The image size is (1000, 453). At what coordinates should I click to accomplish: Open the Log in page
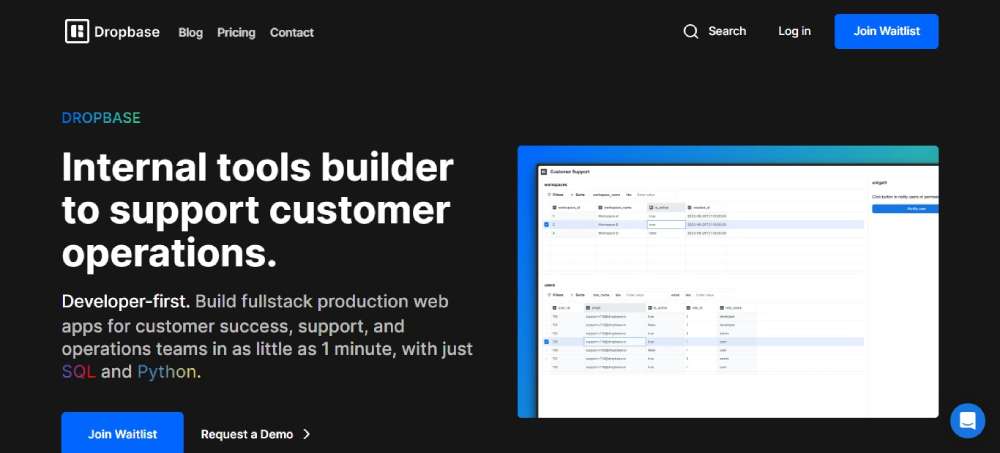pyautogui.click(x=795, y=31)
